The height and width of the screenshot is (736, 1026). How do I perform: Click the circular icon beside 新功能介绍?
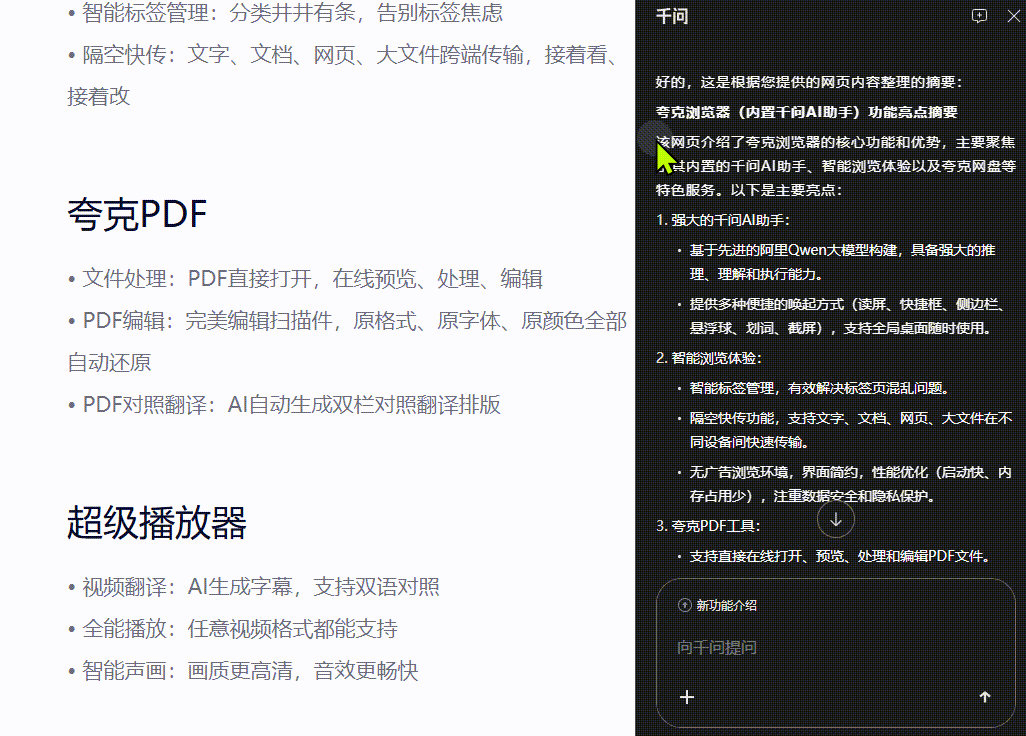684,604
